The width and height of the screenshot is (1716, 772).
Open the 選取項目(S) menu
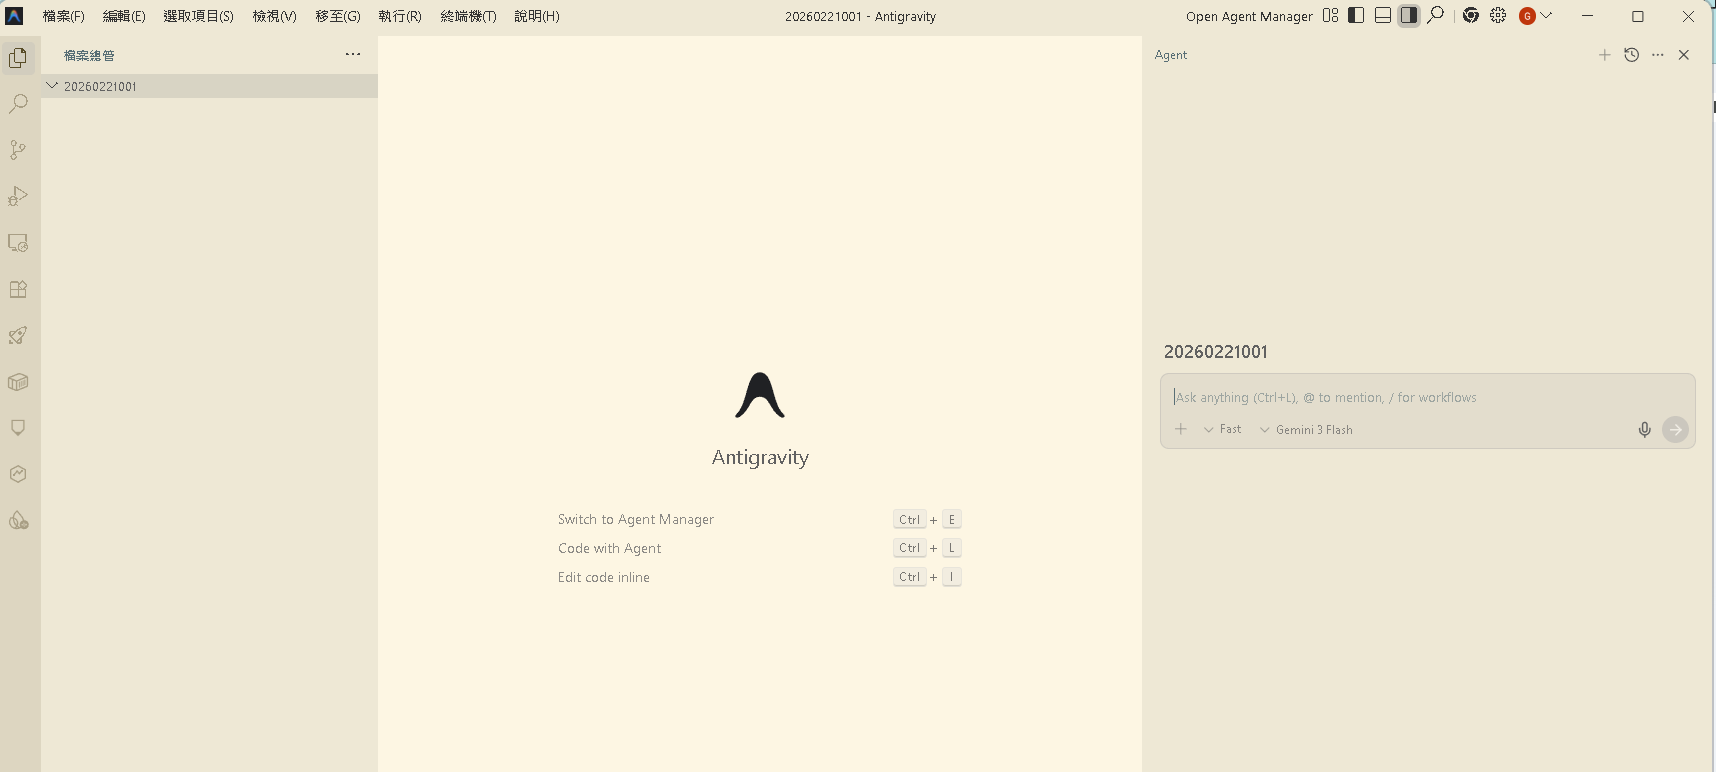[198, 16]
